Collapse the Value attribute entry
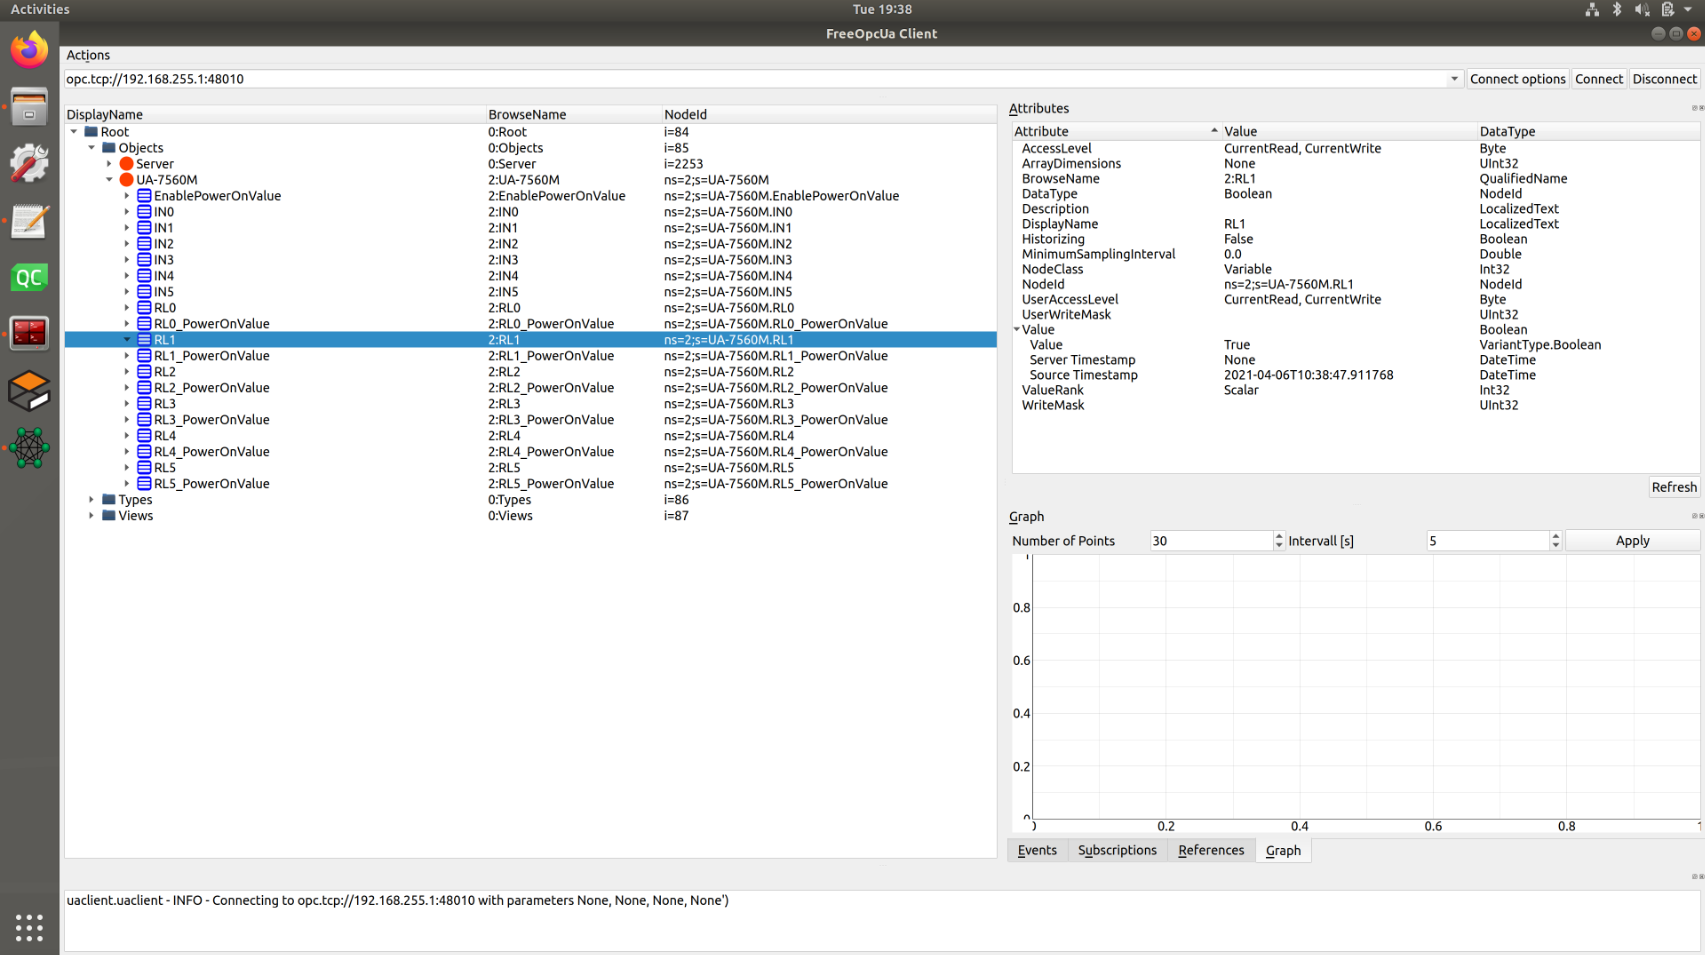The image size is (1705, 955). click(1017, 329)
